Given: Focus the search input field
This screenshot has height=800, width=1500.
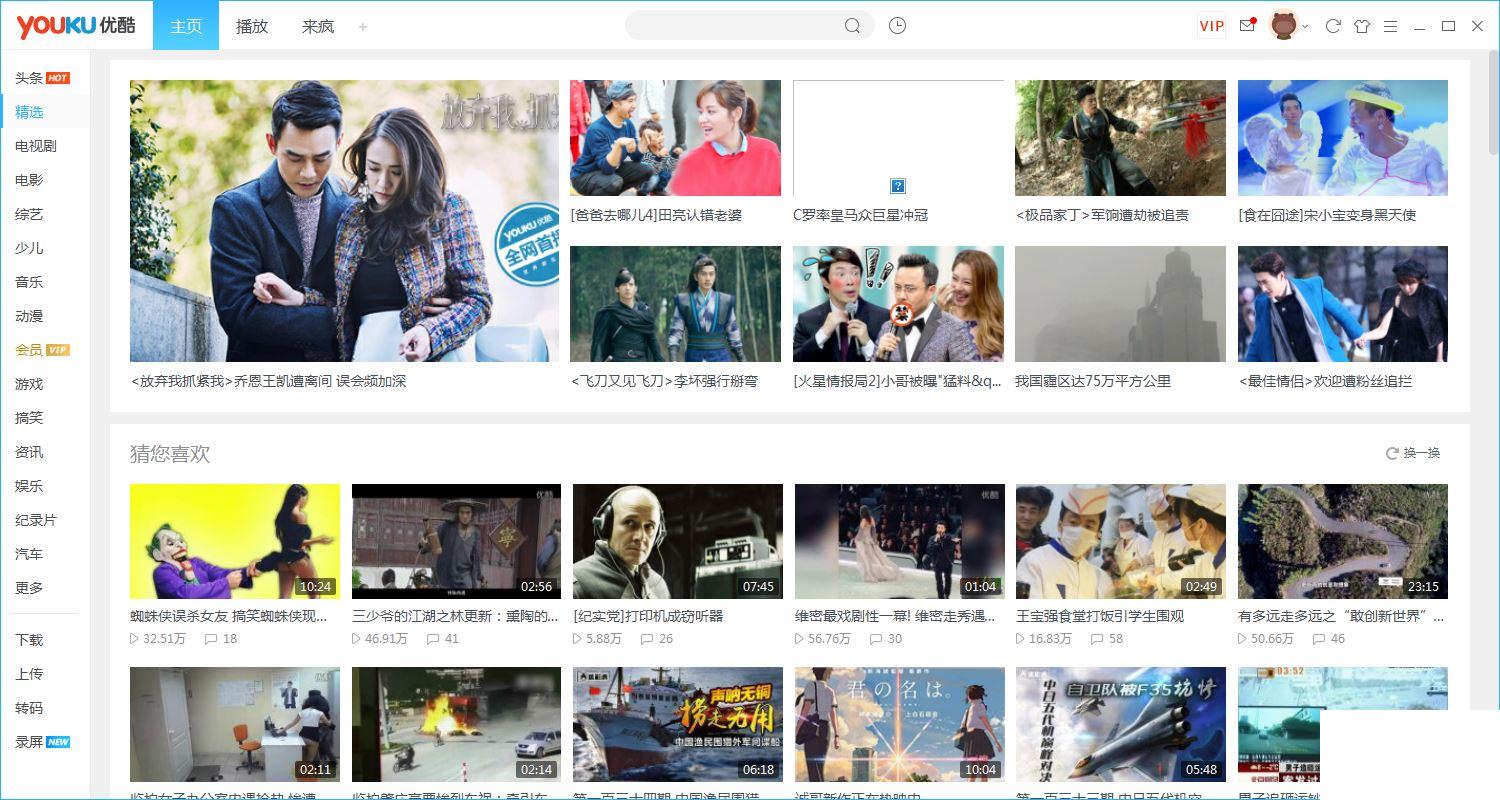Looking at the screenshot, I should (x=735, y=26).
